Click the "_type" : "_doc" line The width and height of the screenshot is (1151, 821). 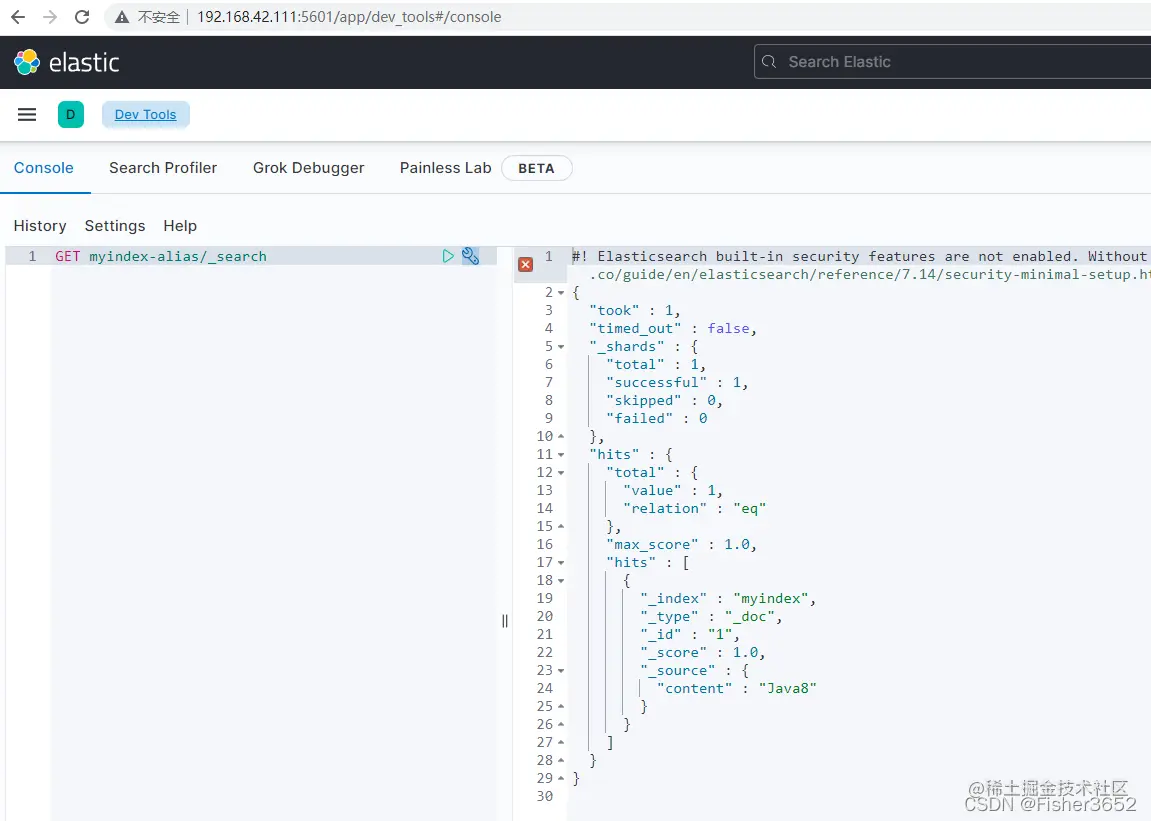click(x=711, y=617)
